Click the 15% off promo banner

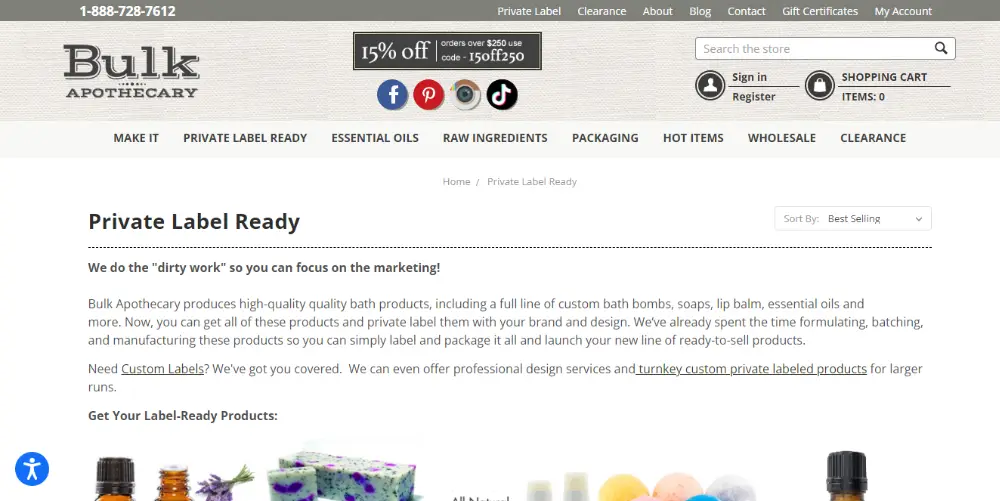click(x=447, y=51)
